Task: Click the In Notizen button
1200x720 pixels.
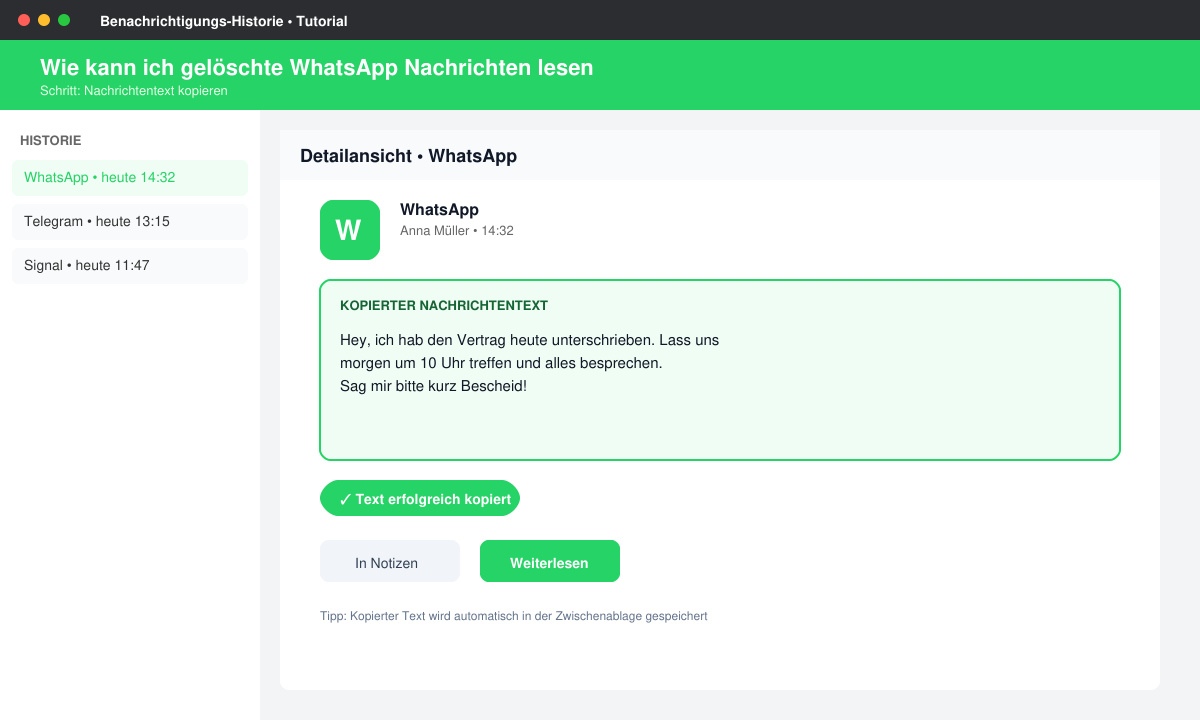Action: [390, 561]
